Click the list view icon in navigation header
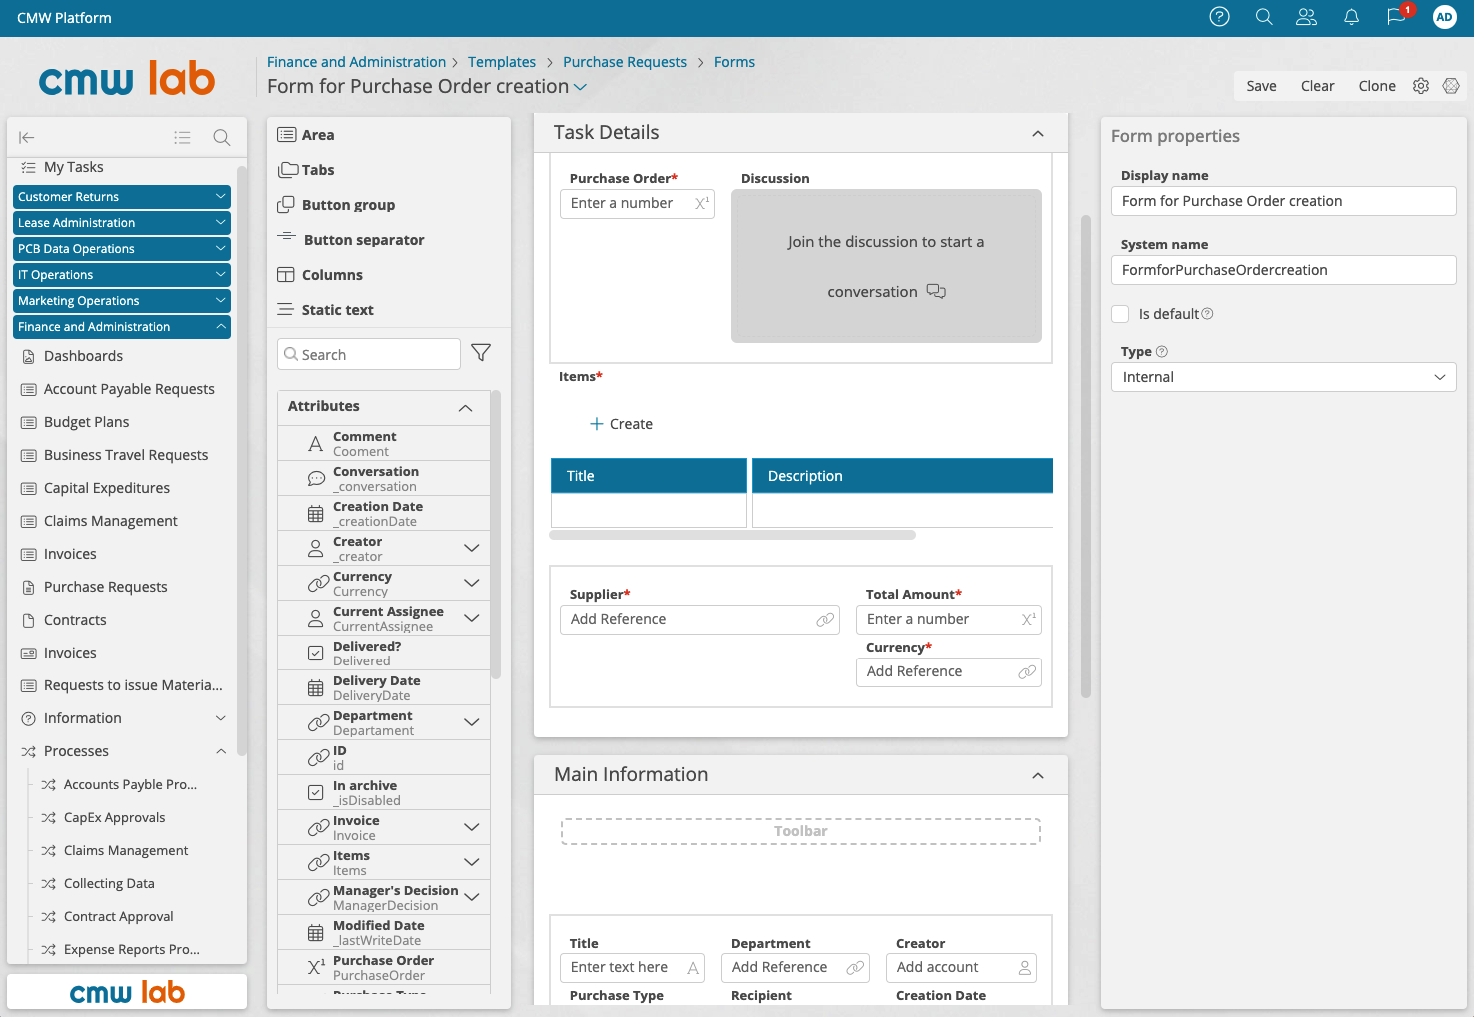The image size is (1474, 1017). [182, 137]
